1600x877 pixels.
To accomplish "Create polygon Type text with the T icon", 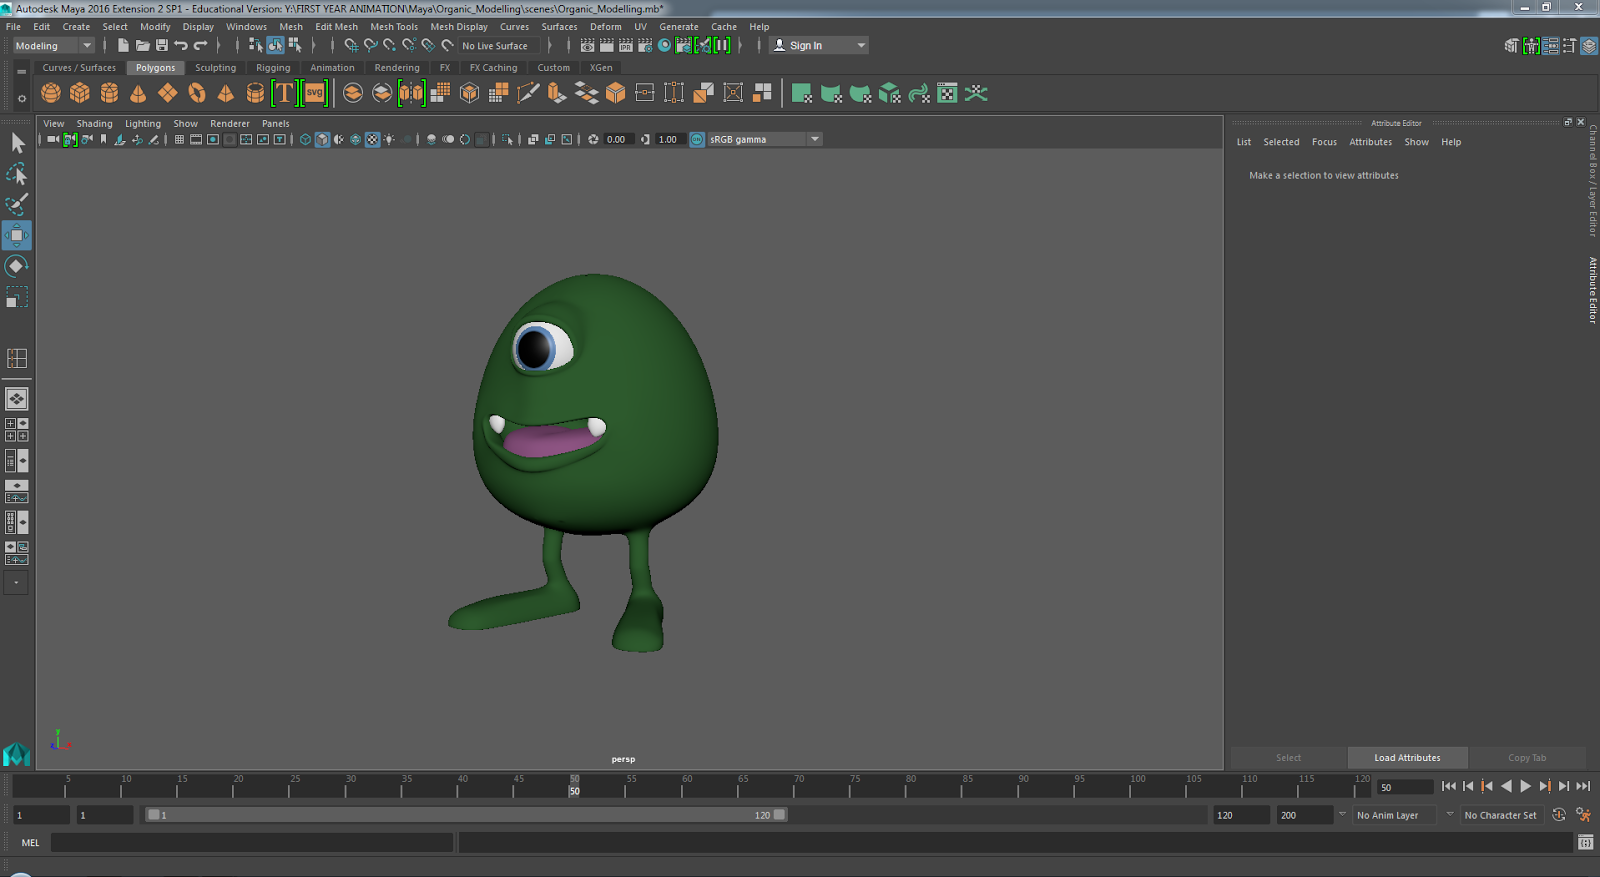I will [285, 93].
